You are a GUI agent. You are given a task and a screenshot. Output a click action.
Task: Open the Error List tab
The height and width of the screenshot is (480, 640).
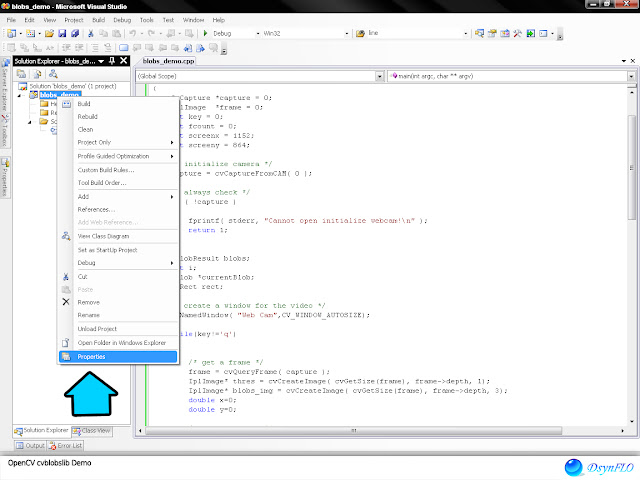66,446
